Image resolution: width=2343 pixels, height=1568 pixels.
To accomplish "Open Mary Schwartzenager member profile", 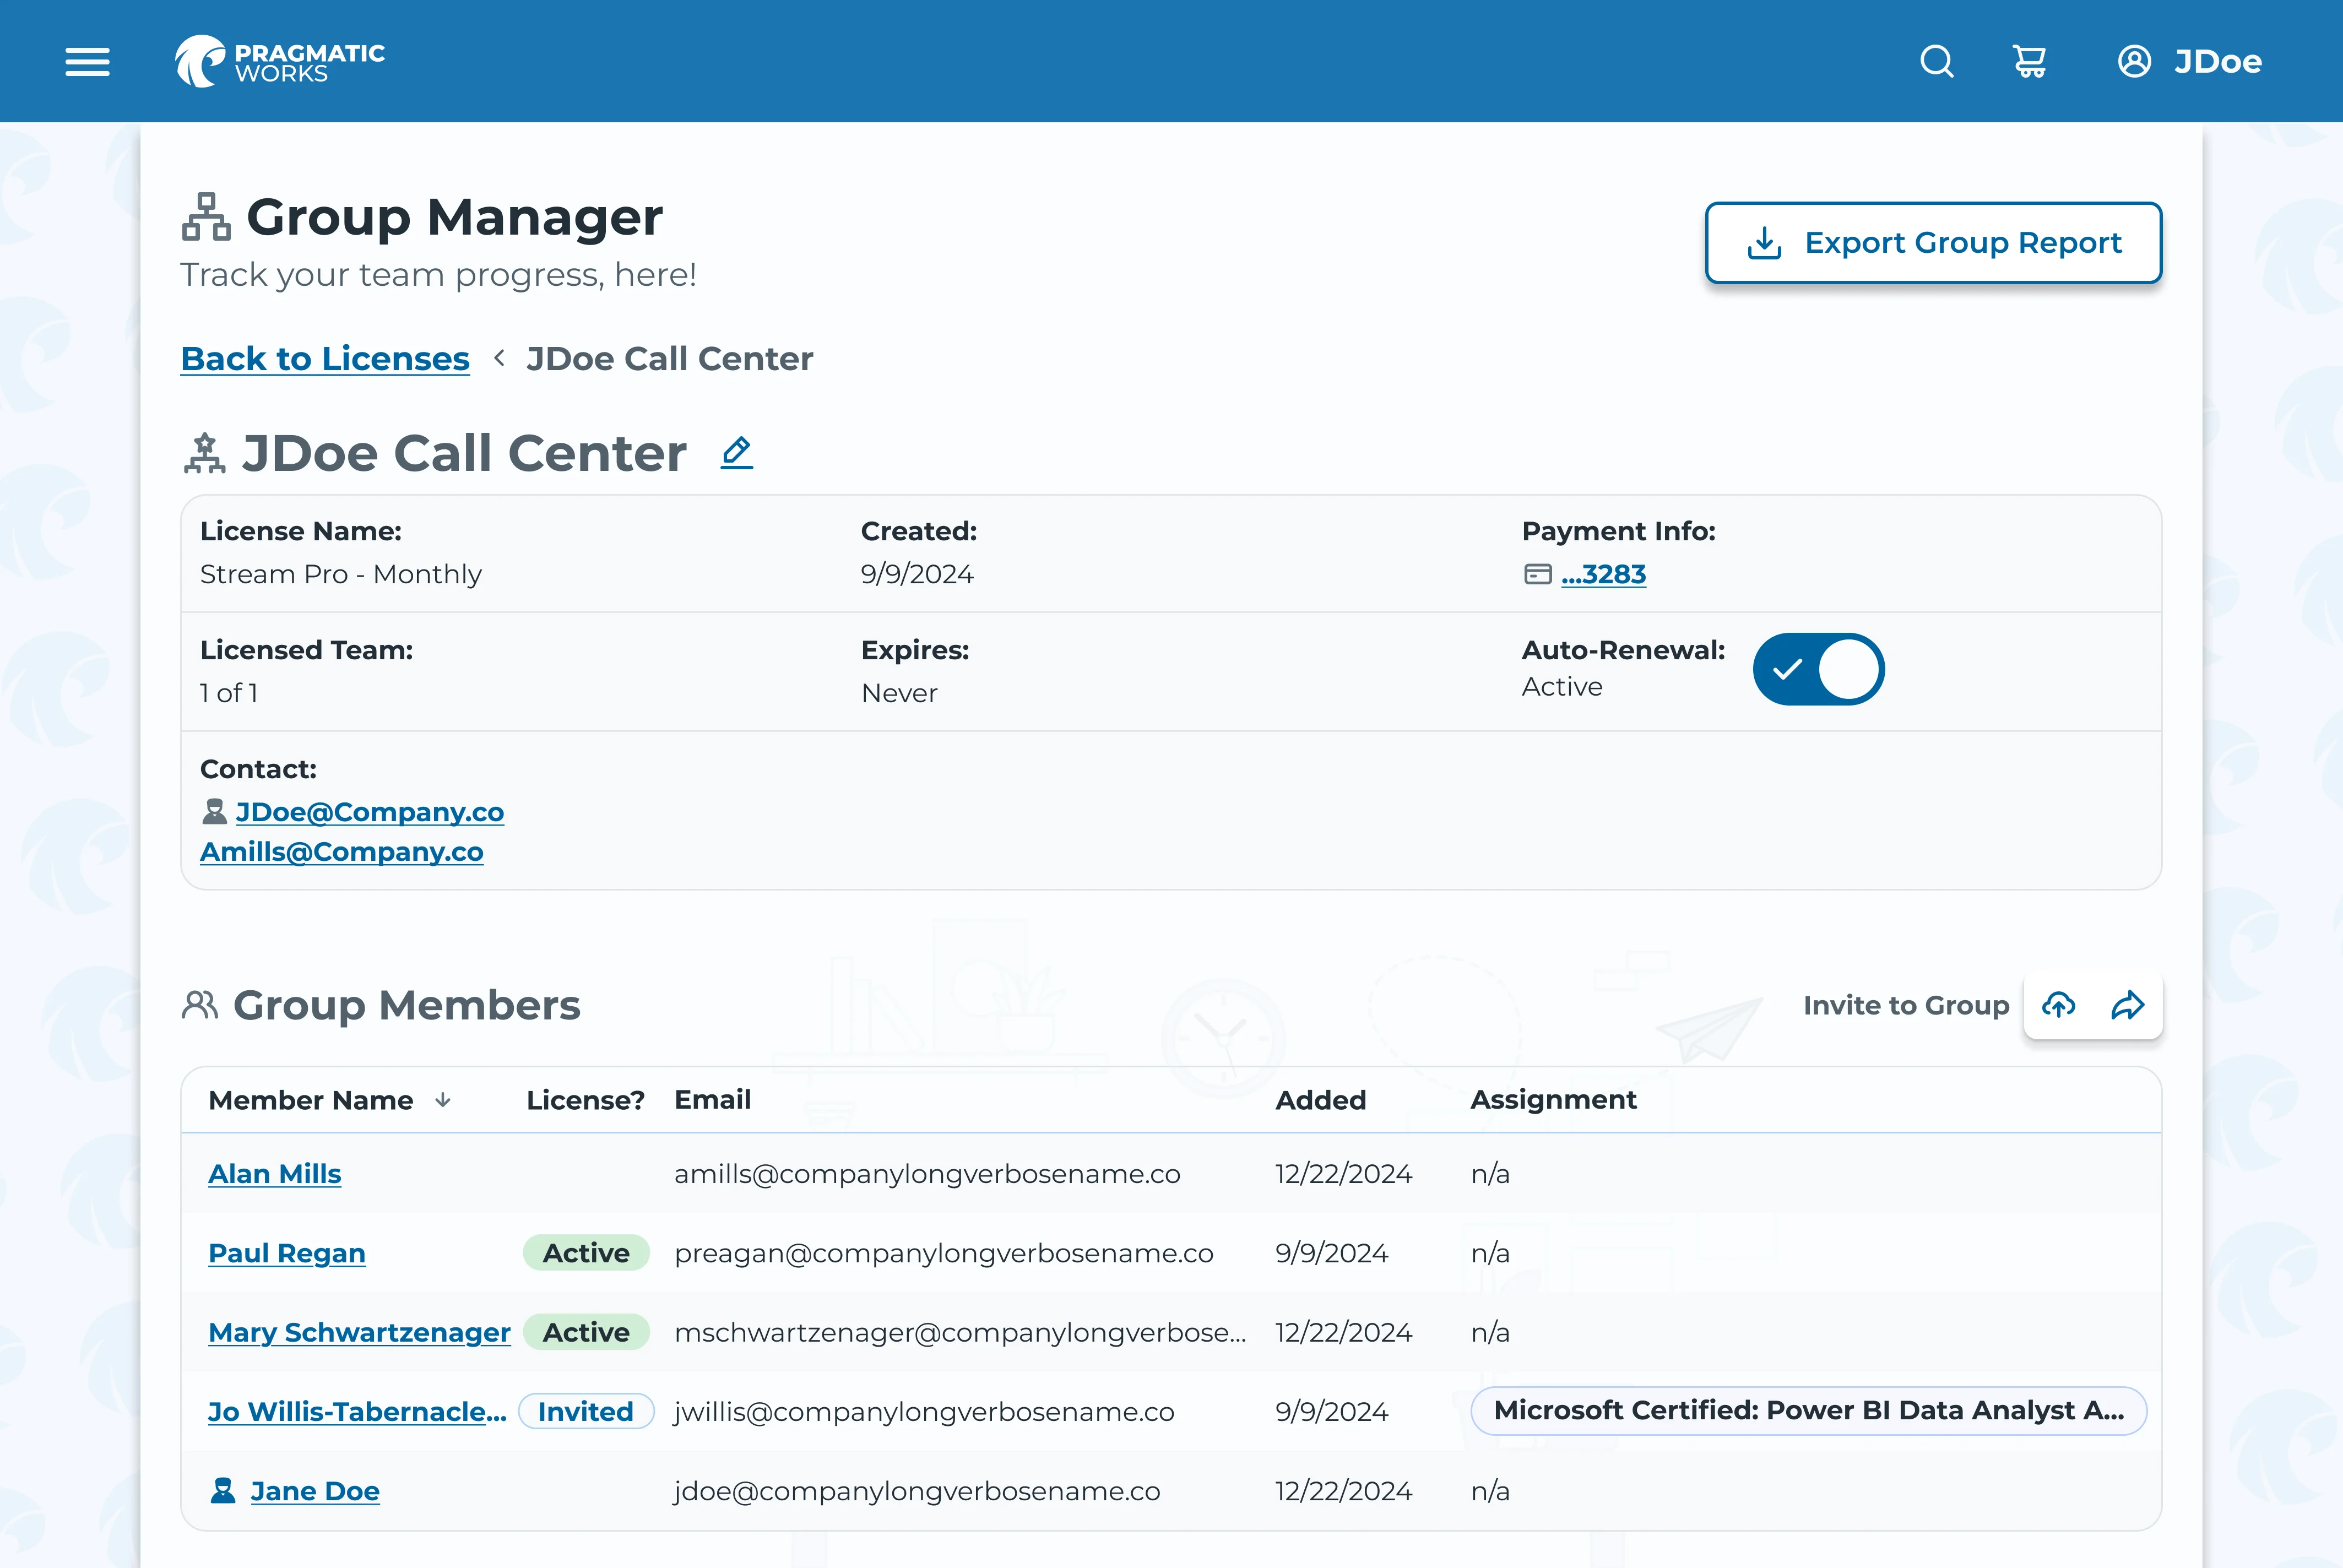I will pyautogui.click(x=359, y=1332).
